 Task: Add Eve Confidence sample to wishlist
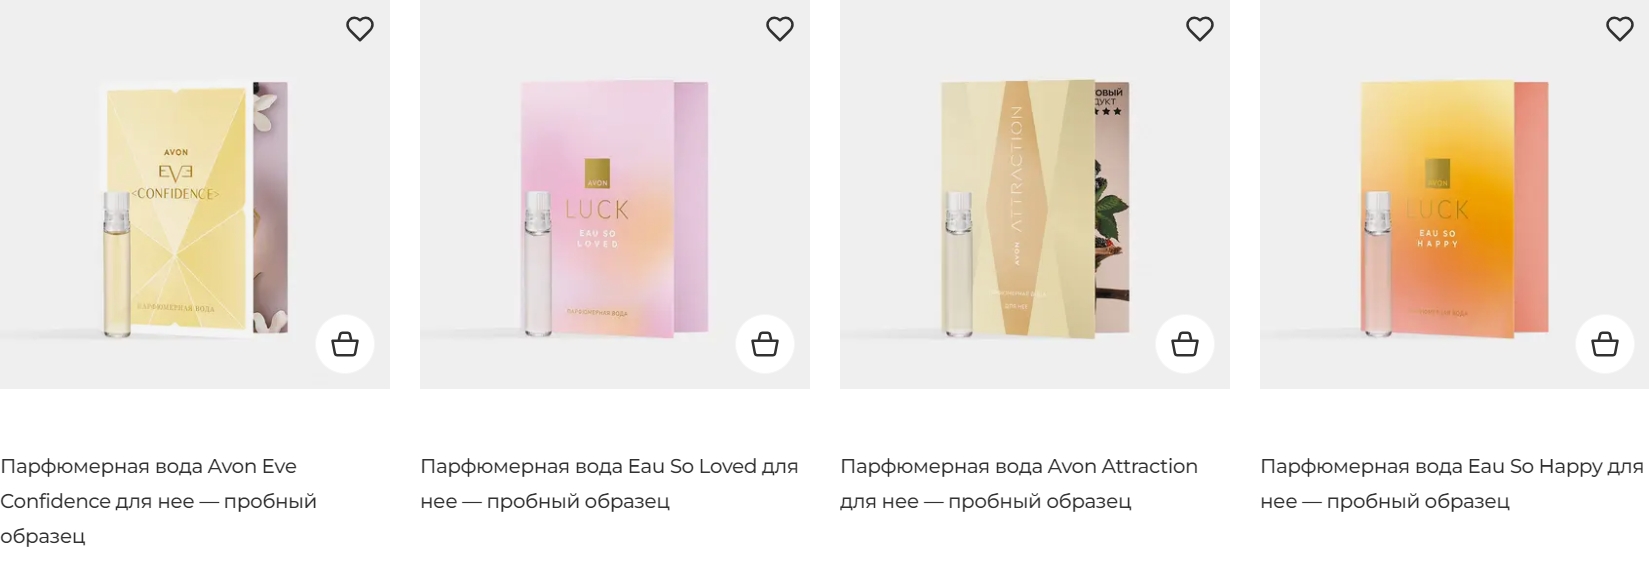click(x=360, y=29)
